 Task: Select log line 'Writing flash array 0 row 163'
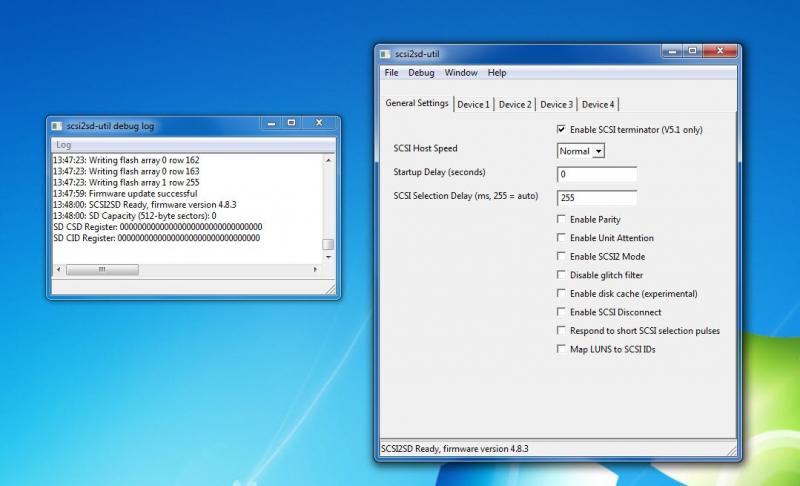click(x=126, y=171)
